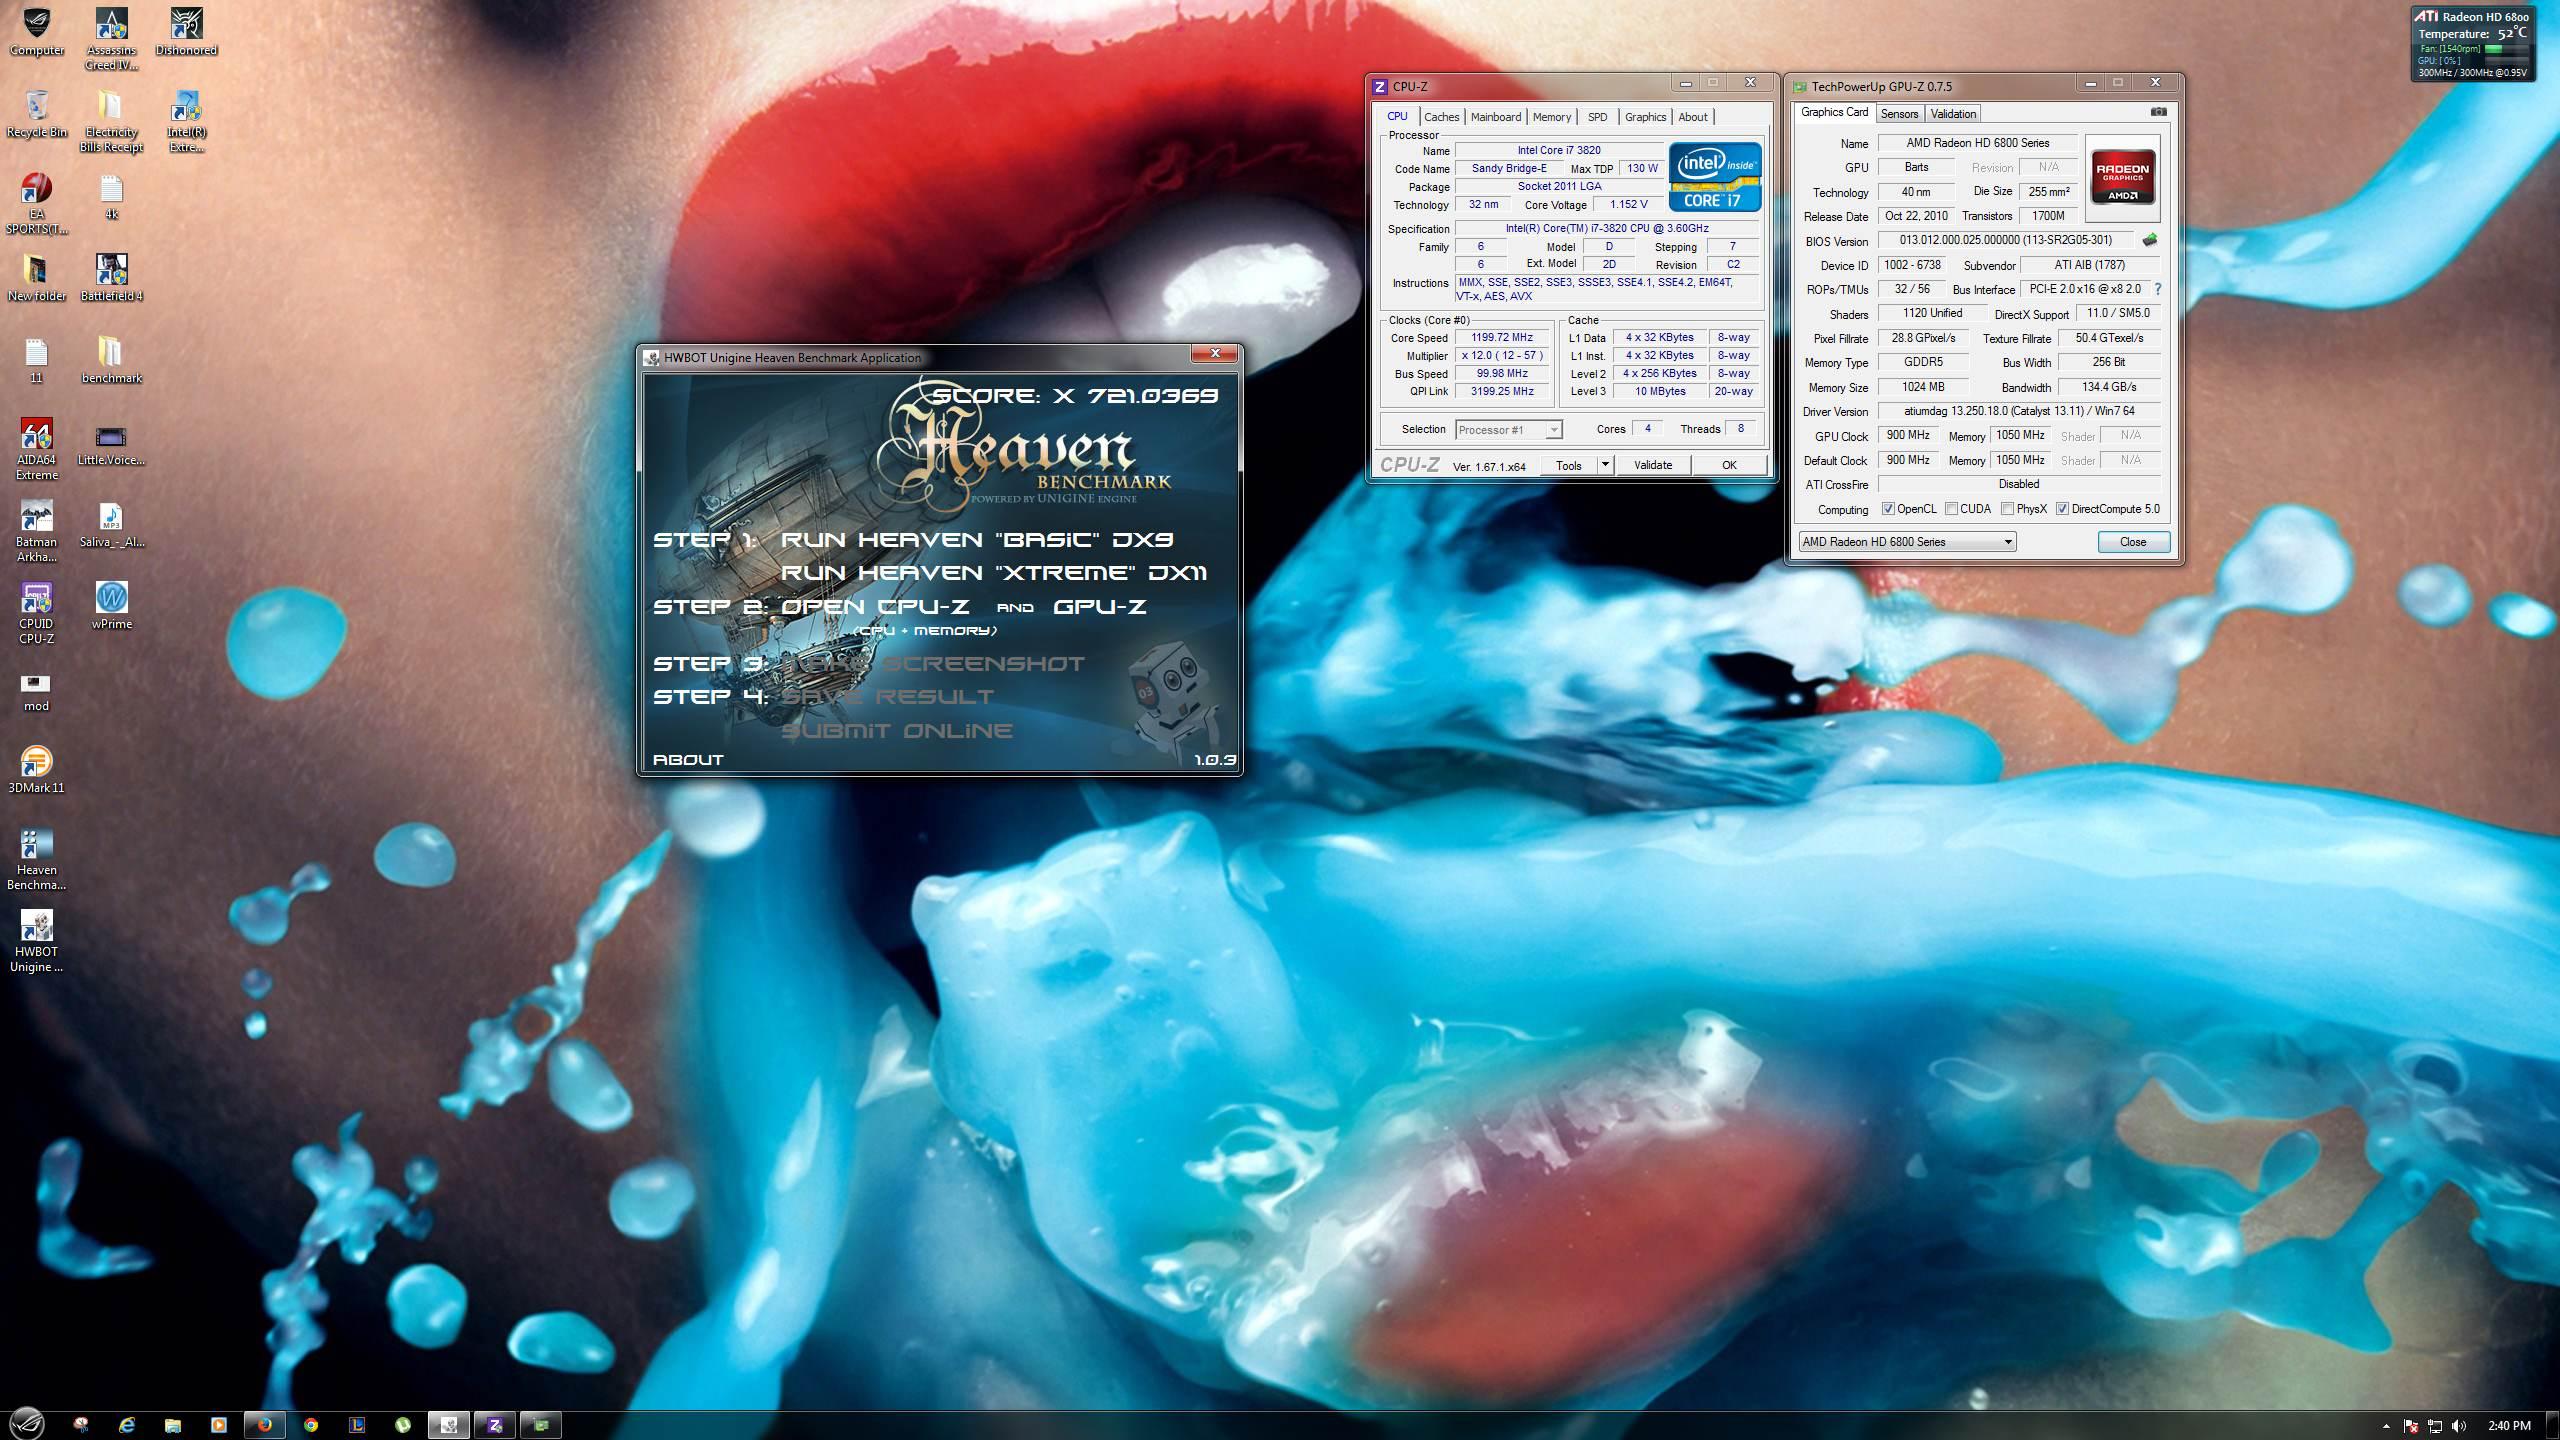Open the 4k text file icon
2560x1440 pixels.
coord(111,196)
